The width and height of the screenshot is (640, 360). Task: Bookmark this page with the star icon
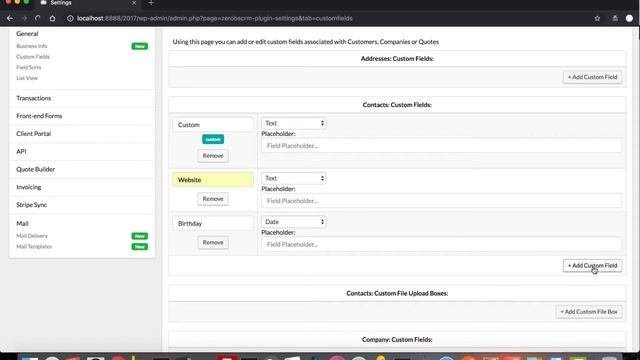point(597,18)
